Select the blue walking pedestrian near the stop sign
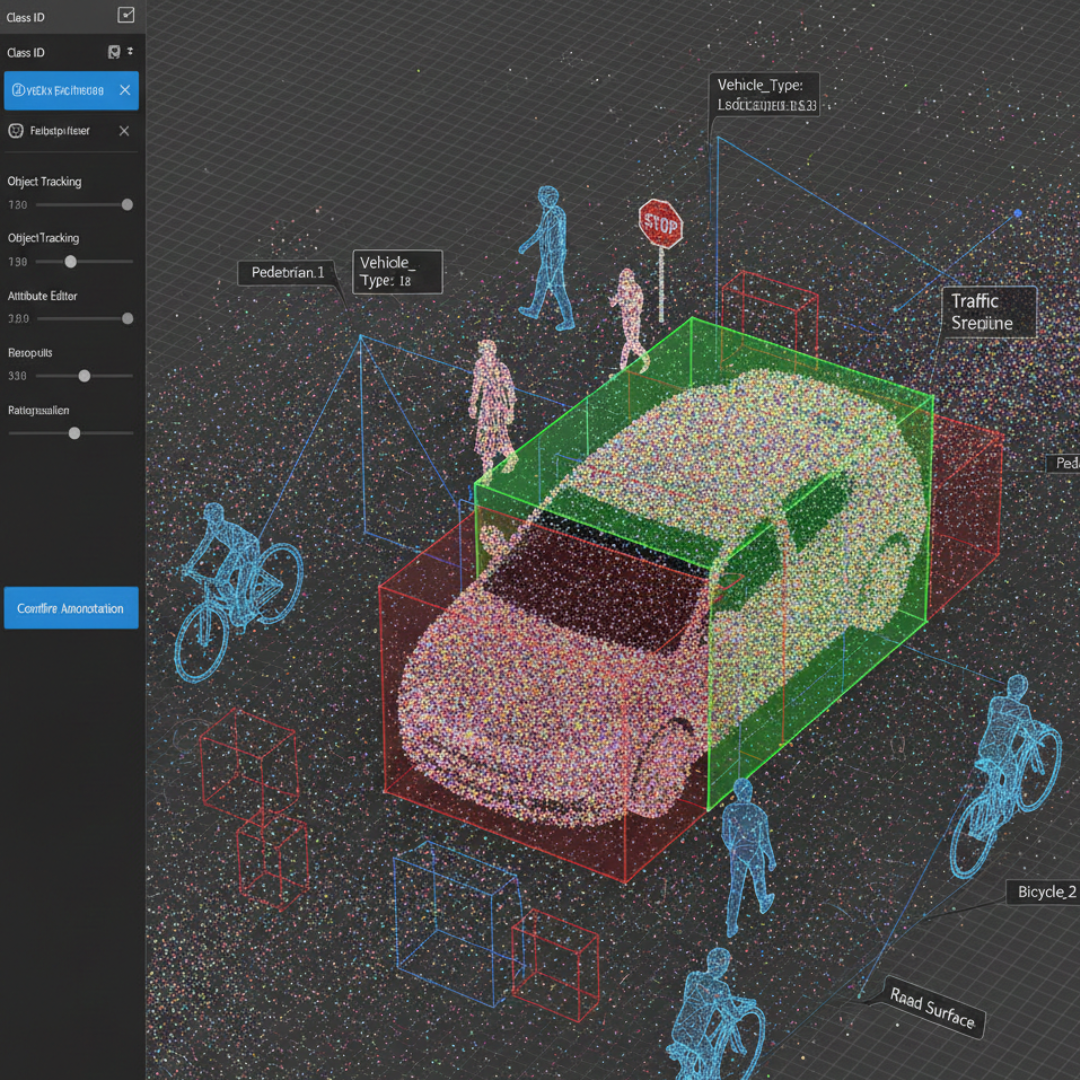The image size is (1080, 1080). (549, 258)
